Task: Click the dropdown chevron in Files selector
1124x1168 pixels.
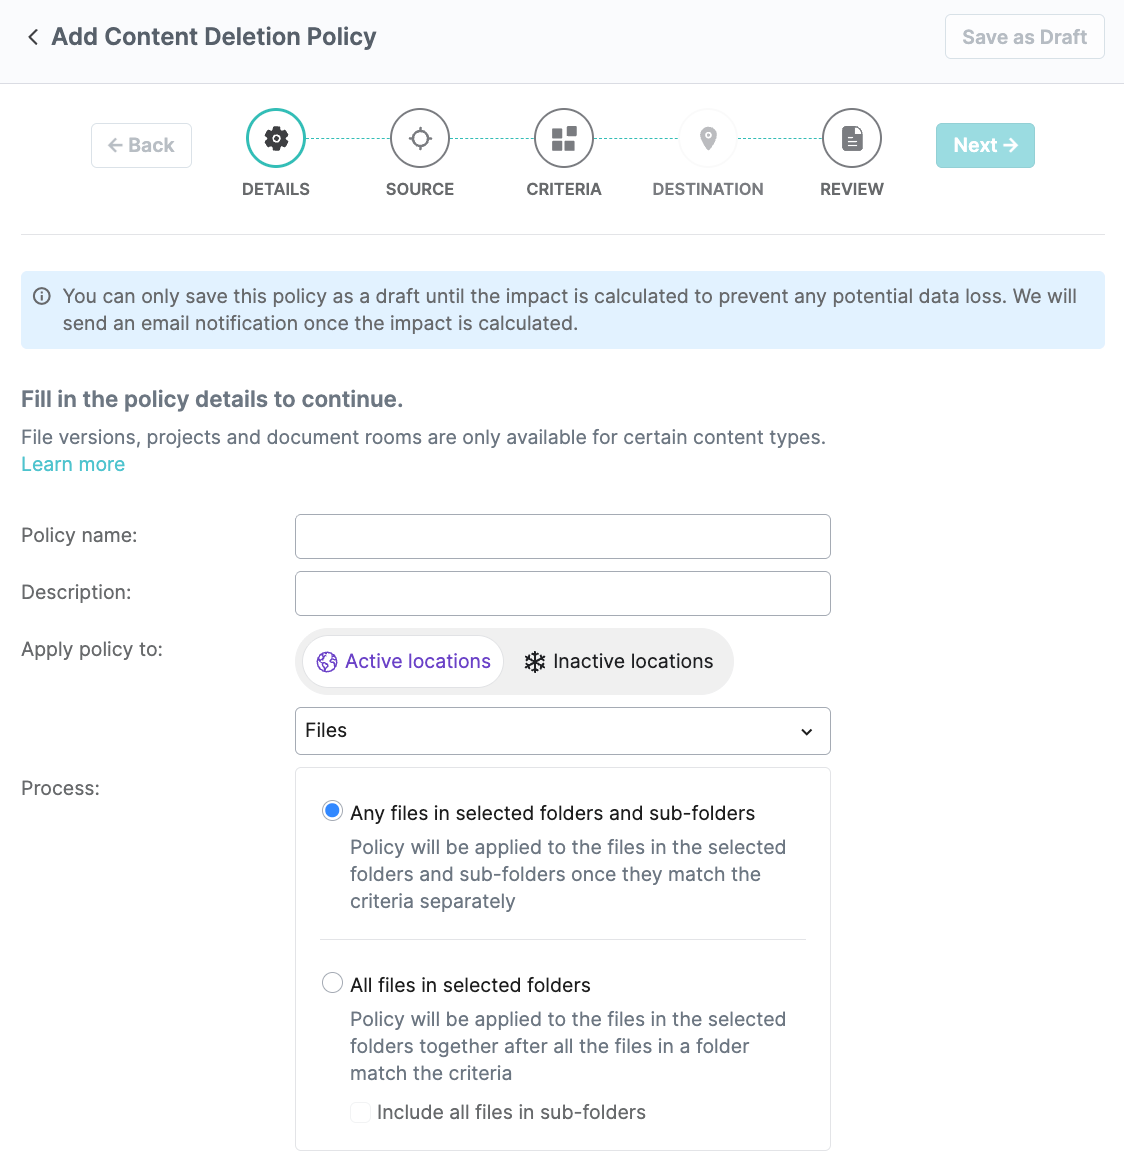Action: coord(807,731)
